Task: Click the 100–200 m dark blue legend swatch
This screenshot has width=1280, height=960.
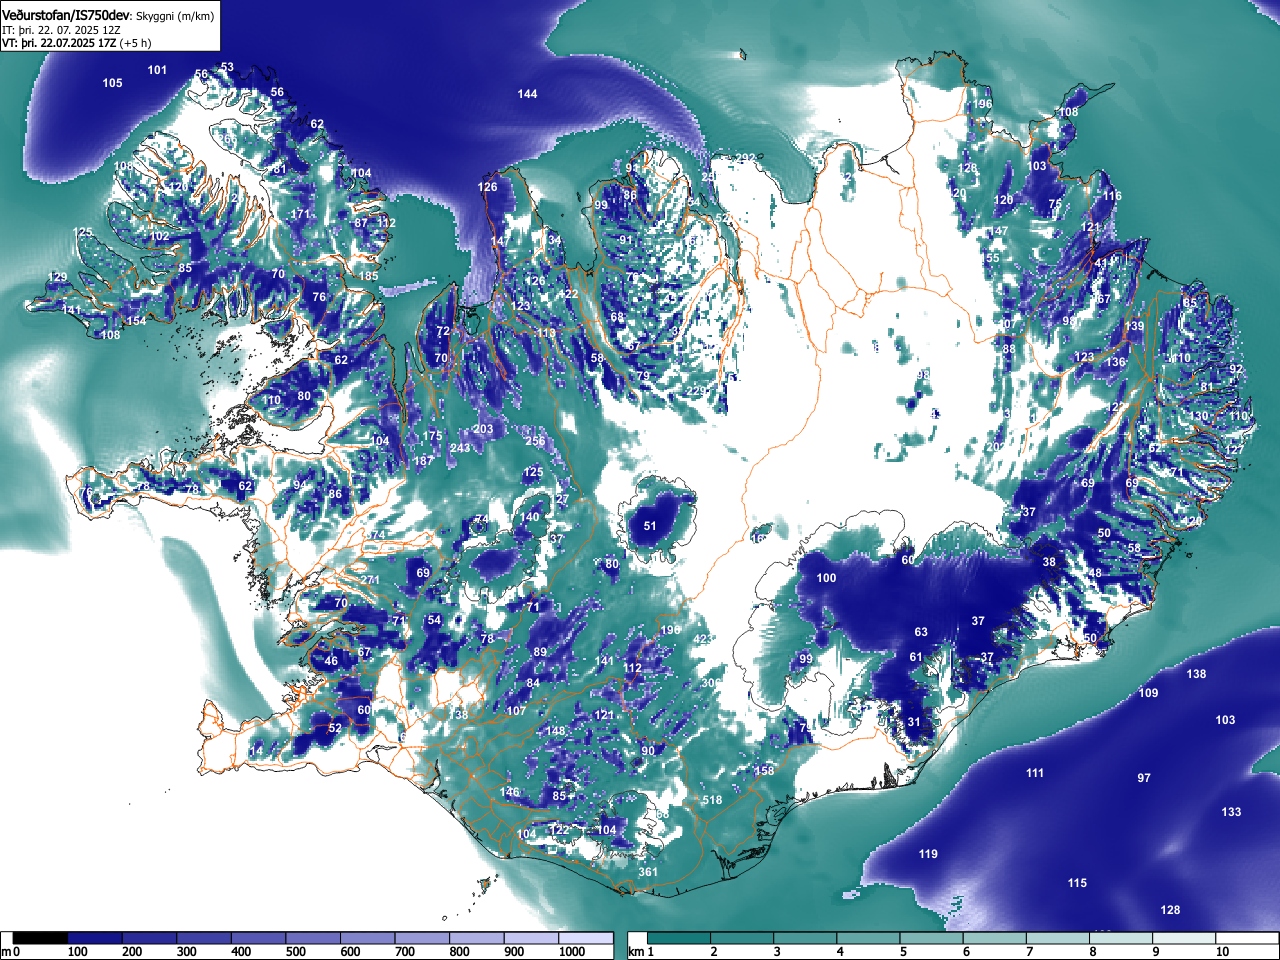Action: click(94, 938)
